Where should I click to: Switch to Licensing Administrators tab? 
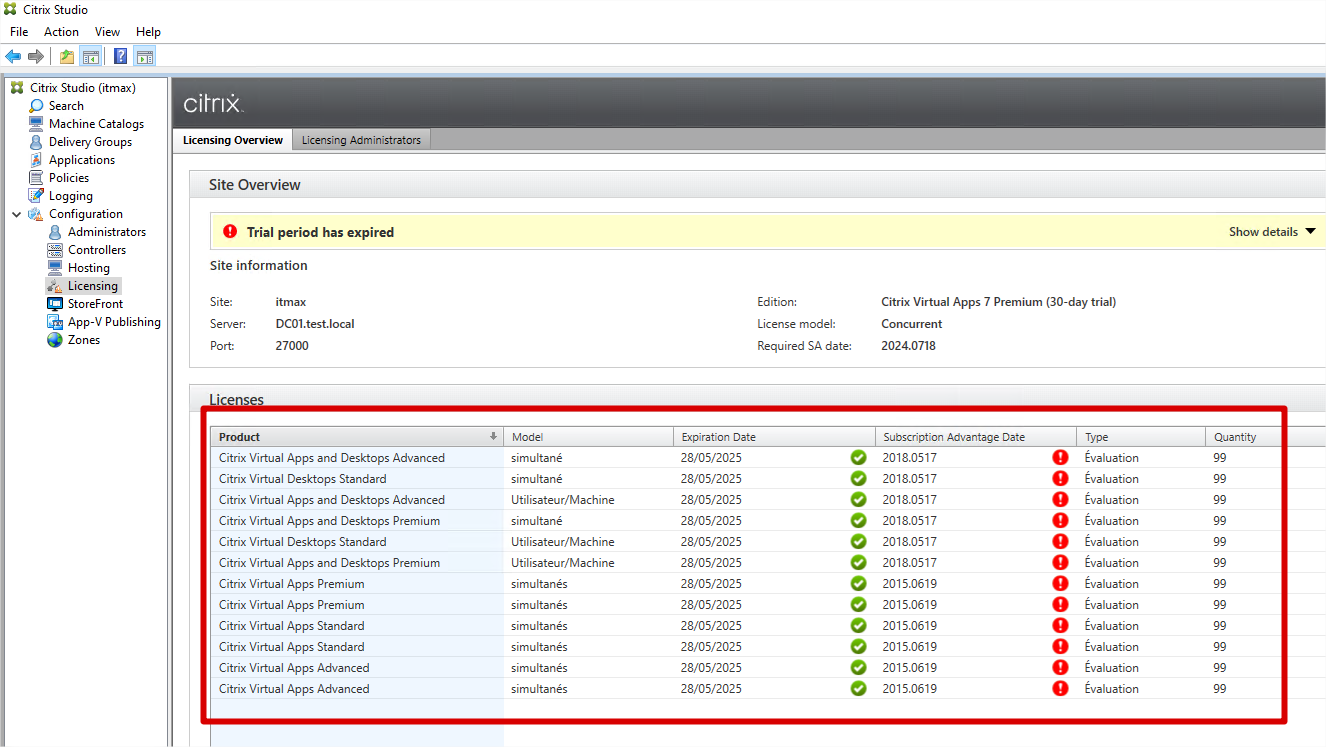click(x=361, y=140)
